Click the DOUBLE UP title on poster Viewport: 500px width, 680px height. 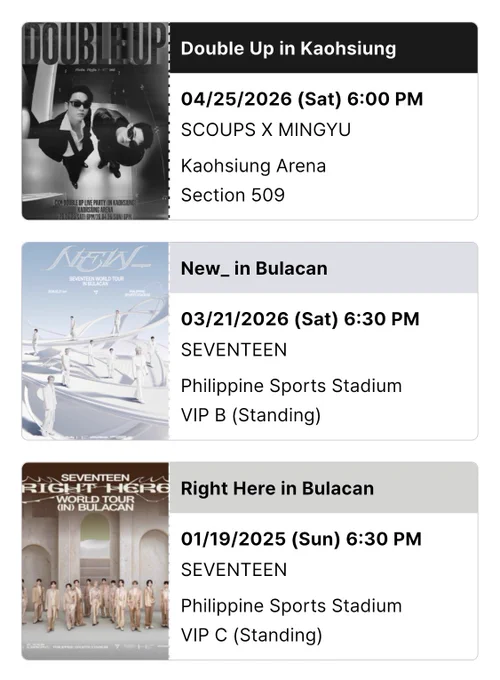95,43
